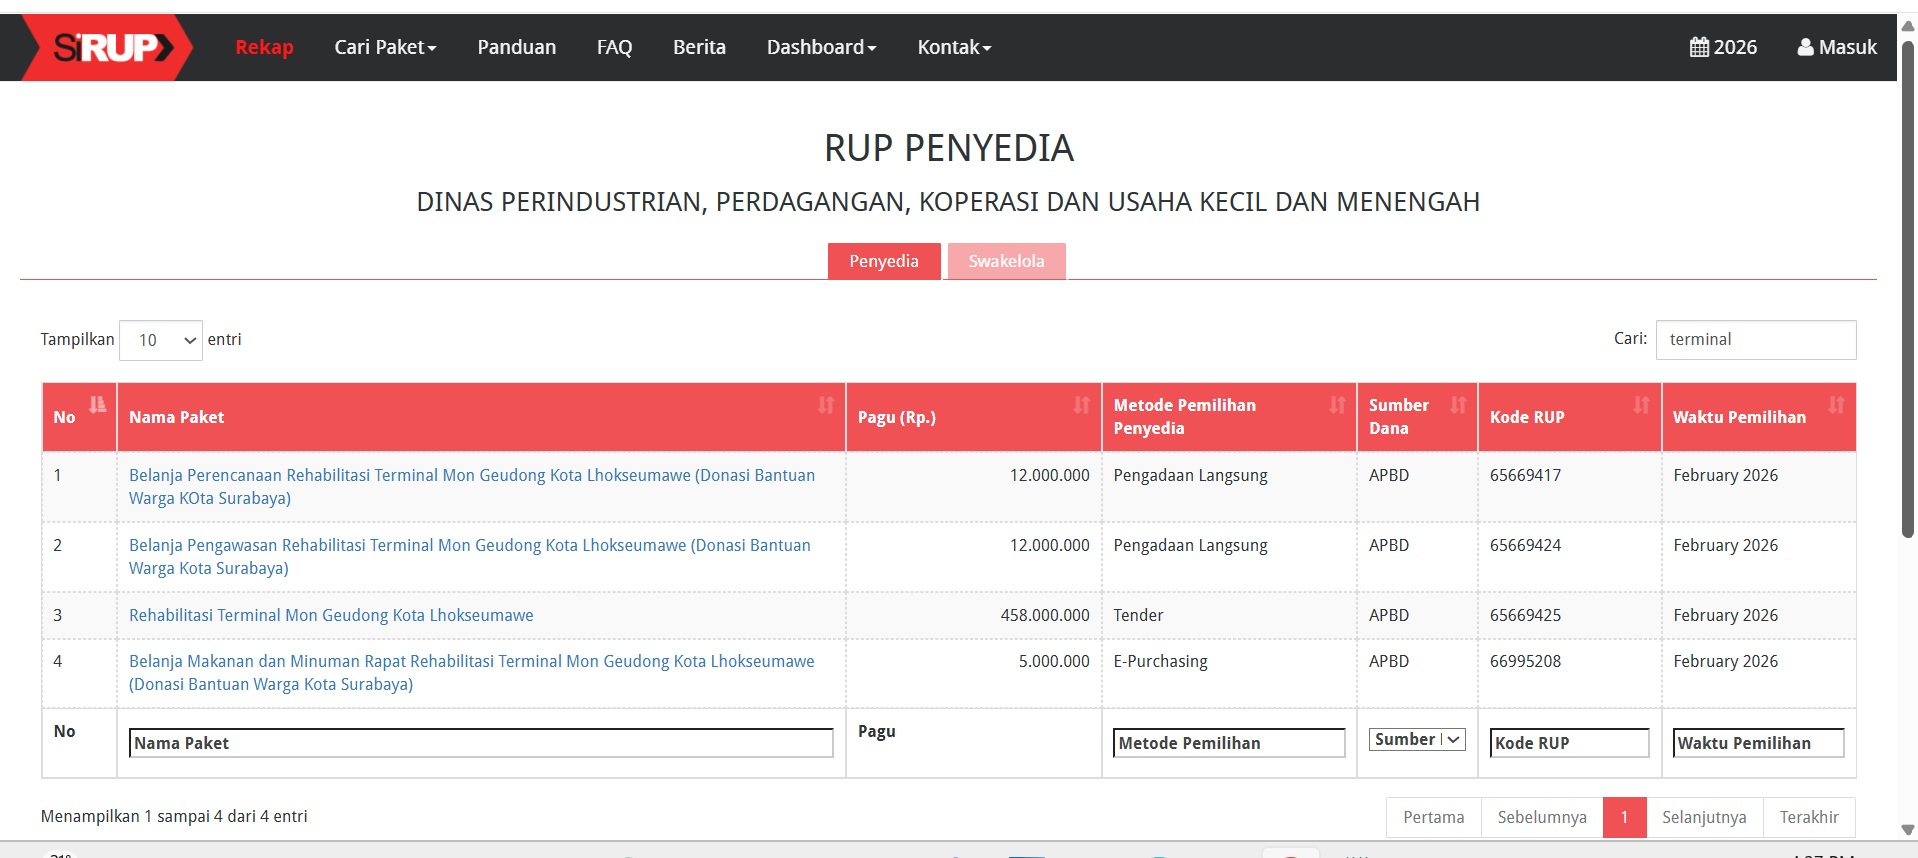Sort by Metode Pemilihan Penyedia icon
Viewport: 1918px width, 858px height.
coord(1337,405)
